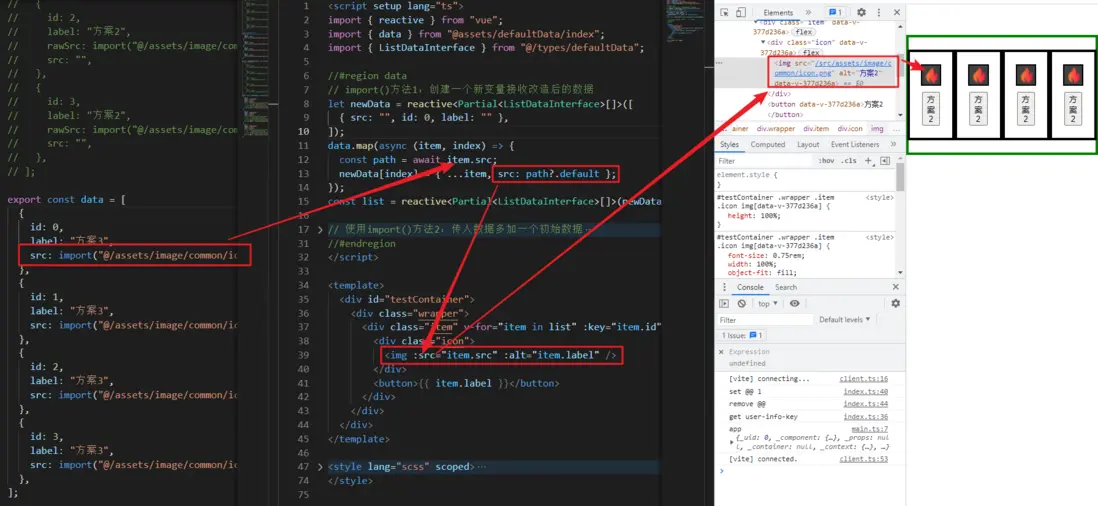Select the Console drawer tab

pyautogui.click(x=750, y=288)
